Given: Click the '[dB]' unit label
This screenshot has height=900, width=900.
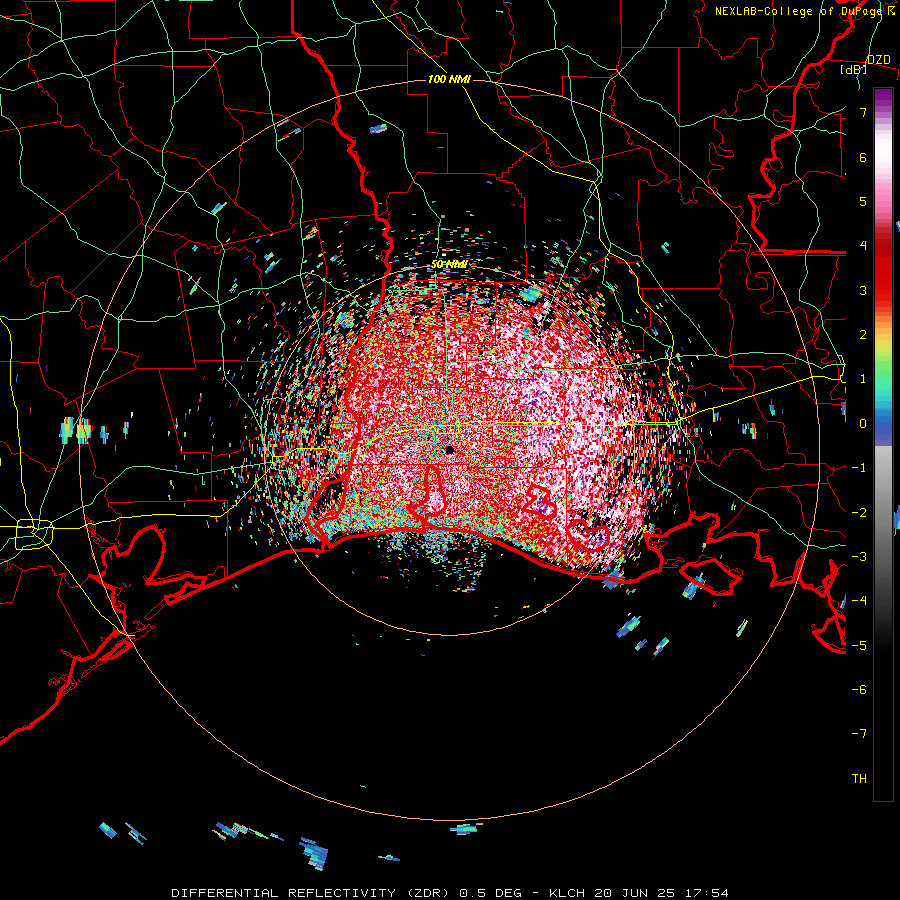Looking at the screenshot, I should [x=853, y=69].
